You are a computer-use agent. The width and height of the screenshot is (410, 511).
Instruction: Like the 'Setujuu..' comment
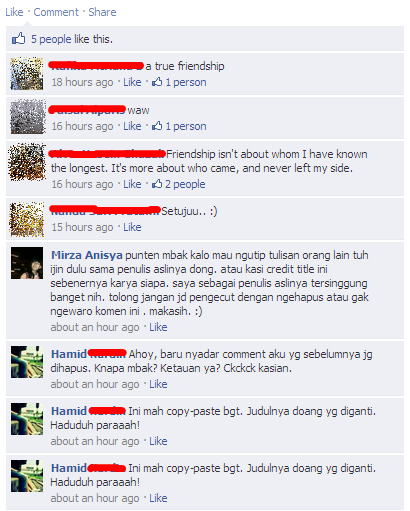pos(132,227)
